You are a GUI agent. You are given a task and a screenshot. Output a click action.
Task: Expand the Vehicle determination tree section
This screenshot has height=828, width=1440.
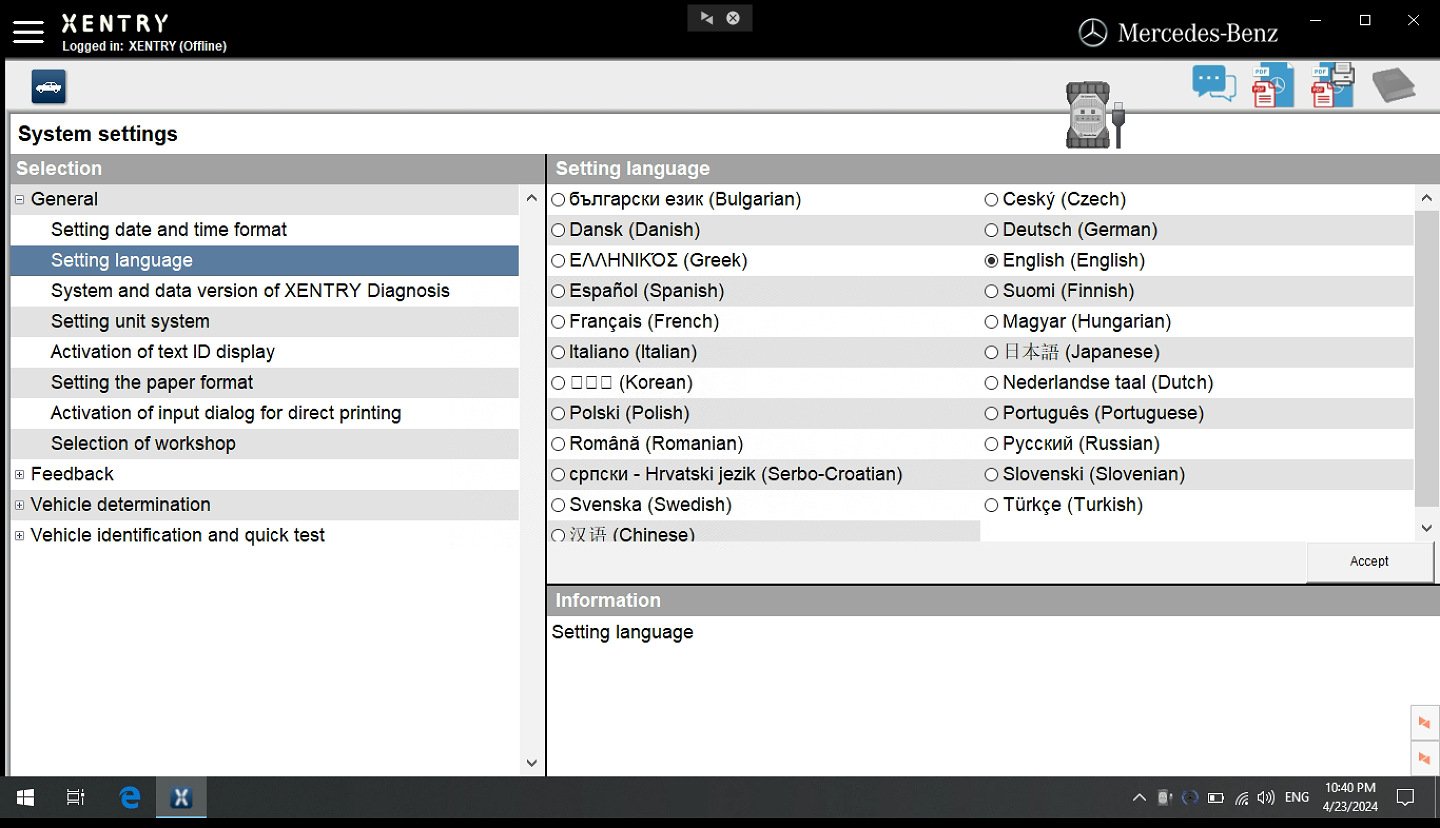tap(19, 505)
